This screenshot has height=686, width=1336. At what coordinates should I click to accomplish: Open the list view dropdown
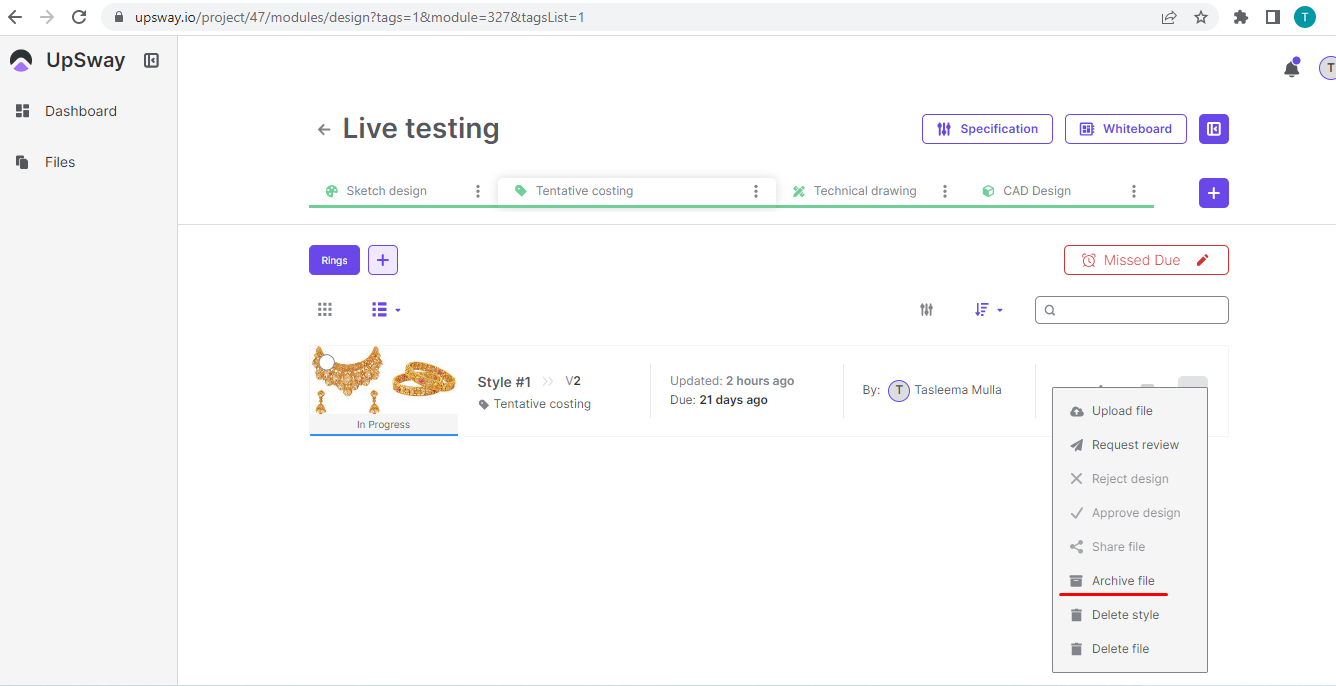pyautogui.click(x=386, y=310)
